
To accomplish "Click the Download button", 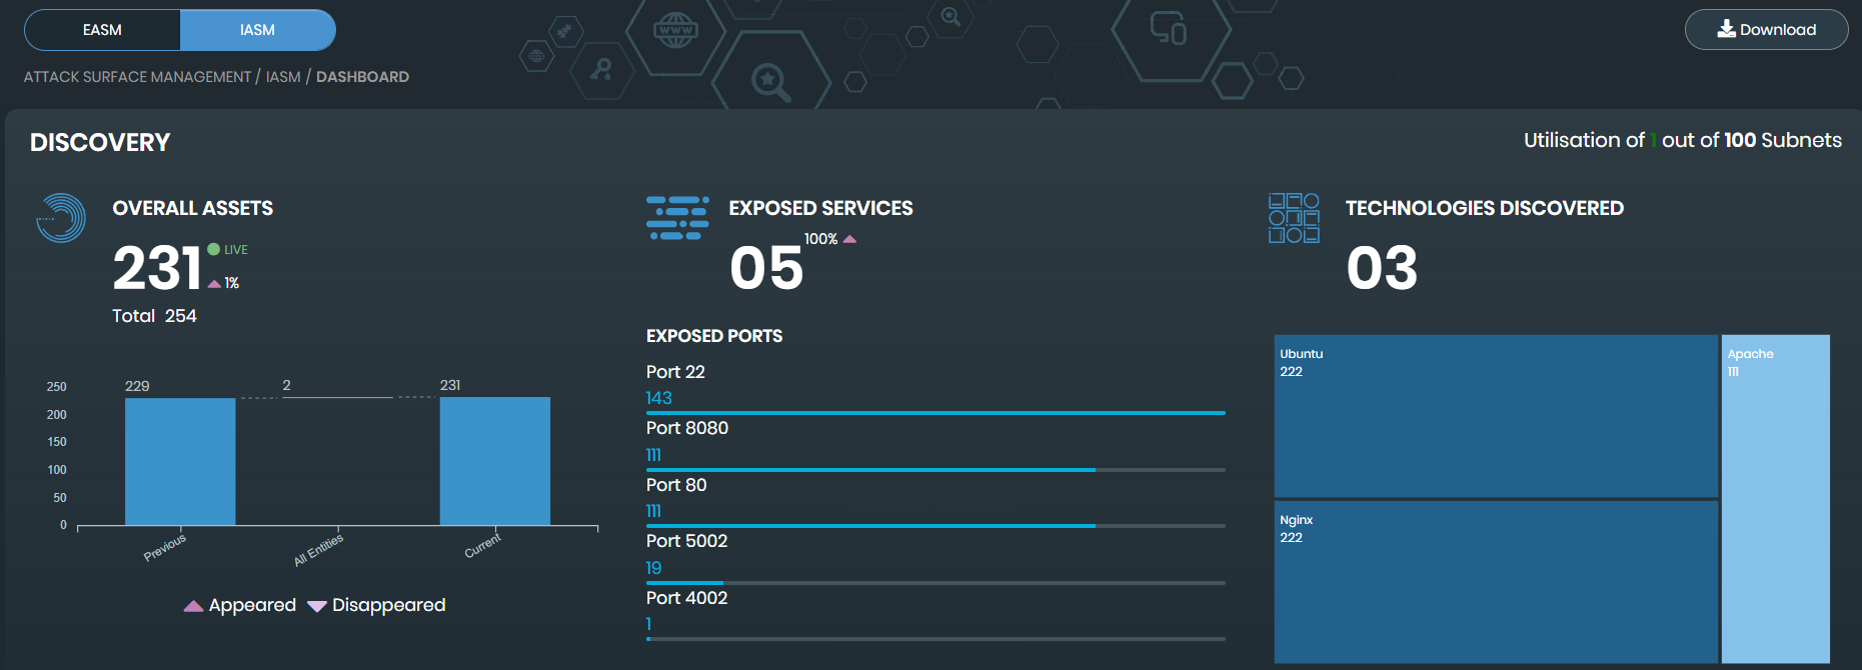I will pos(1766,29).
